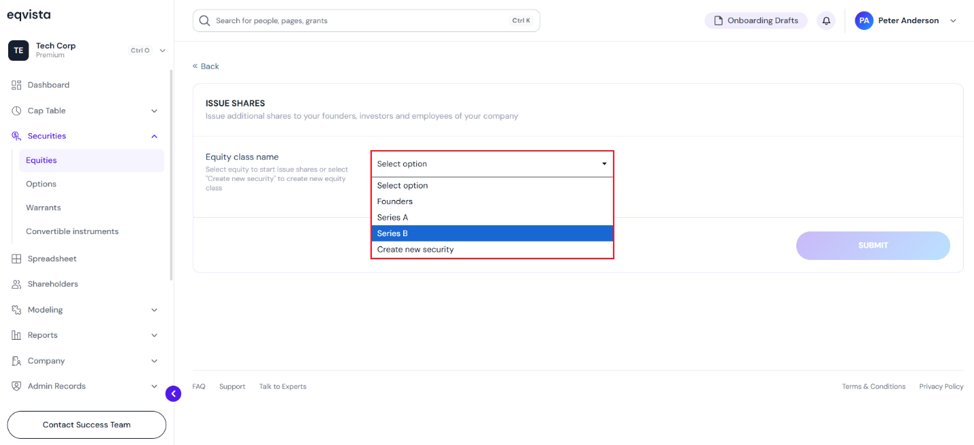Expand the Reports chevron

click(x=155, y=335)
